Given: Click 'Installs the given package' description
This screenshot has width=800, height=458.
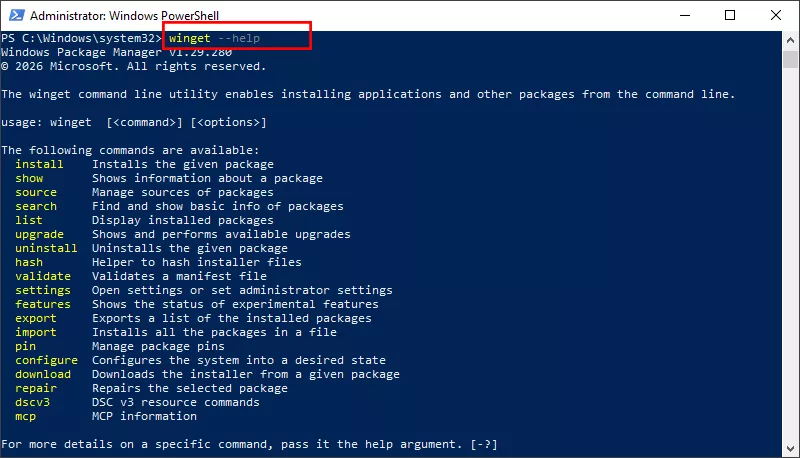Looking at the screenshot, I should (183, 164).
